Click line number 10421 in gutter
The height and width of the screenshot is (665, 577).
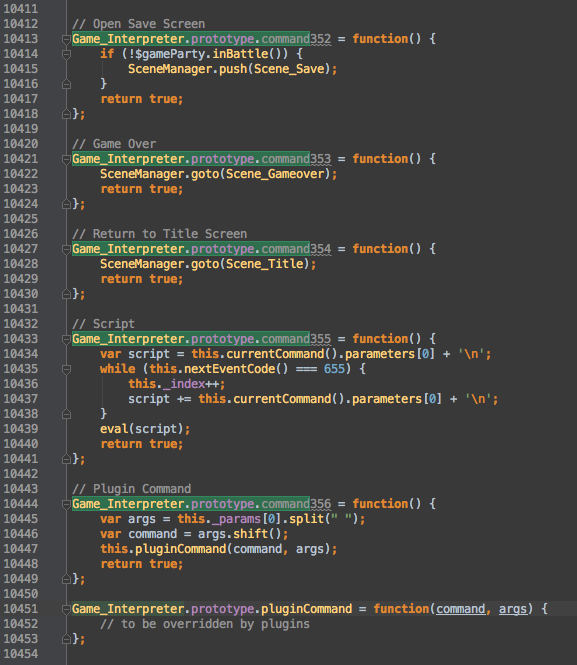point(21,159)
